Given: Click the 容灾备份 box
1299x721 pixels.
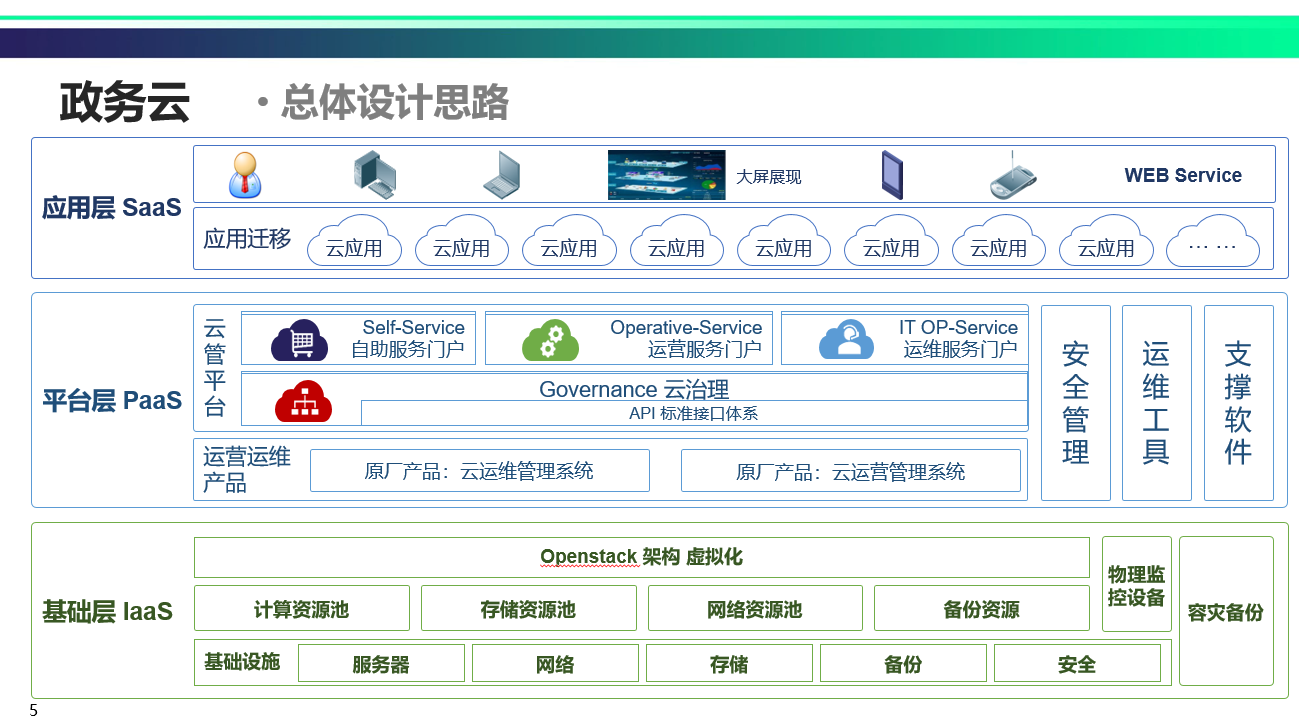Looking at the screenshot, I should pos(1226,611).
